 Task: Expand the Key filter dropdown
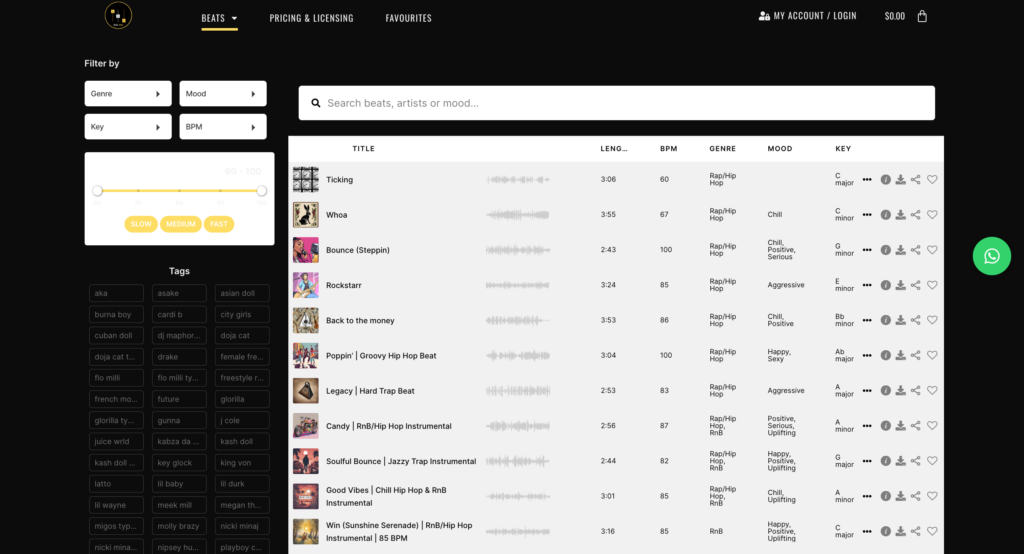click(128, 127)
